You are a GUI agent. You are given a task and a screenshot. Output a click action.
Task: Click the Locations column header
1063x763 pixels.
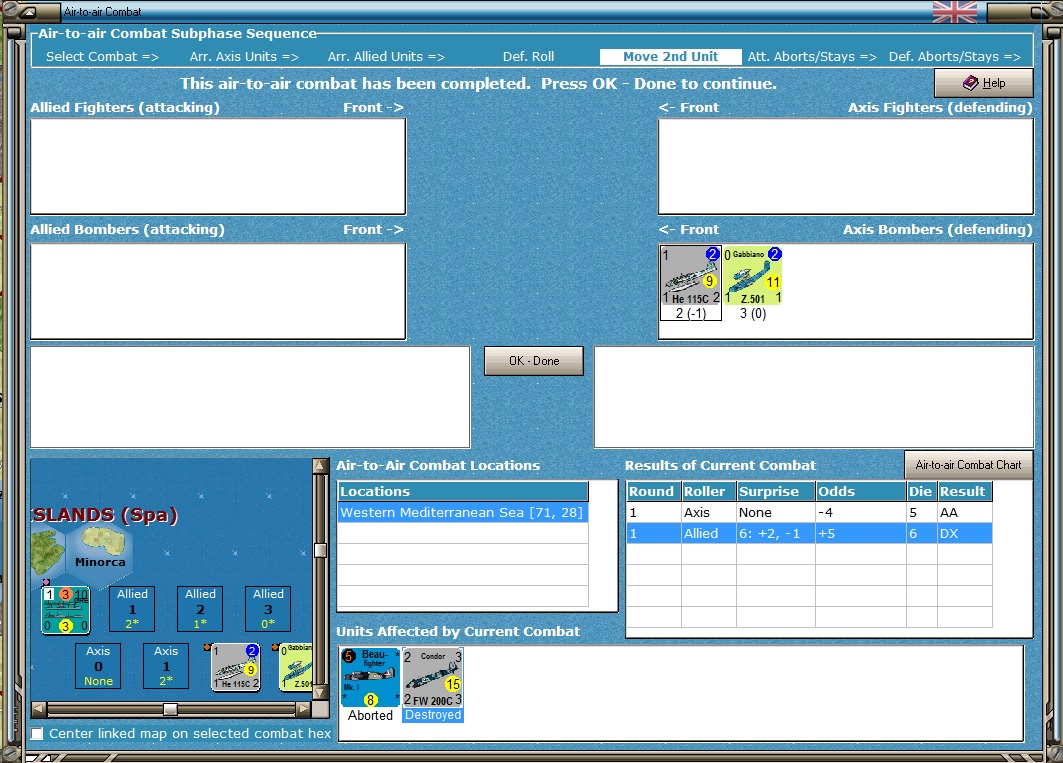pos(463,491)
